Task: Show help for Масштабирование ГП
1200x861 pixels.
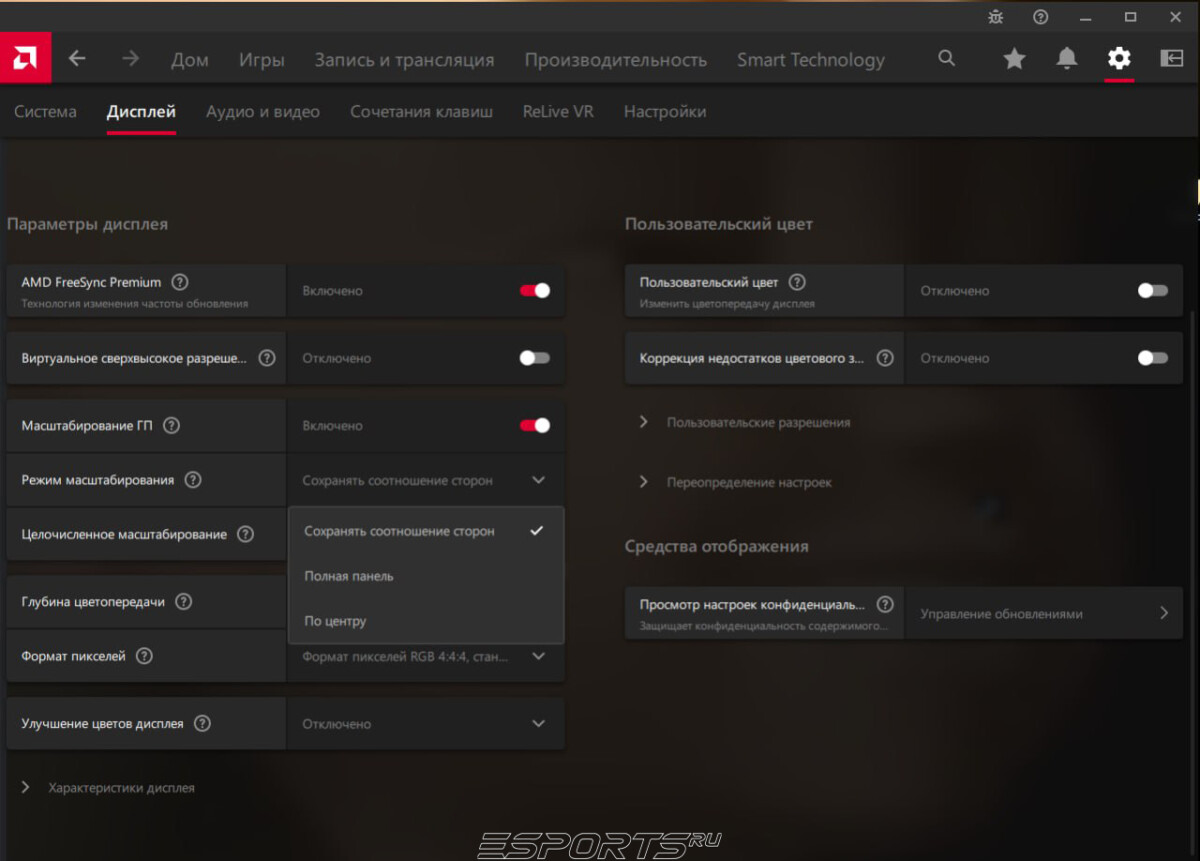Action: click(171, 425)
